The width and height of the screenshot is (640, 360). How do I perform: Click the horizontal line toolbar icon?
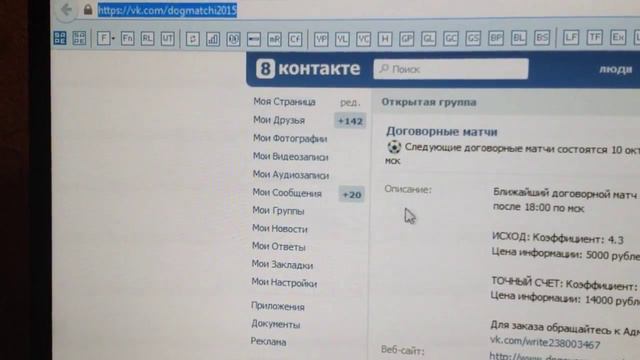[x=254, y=39]
